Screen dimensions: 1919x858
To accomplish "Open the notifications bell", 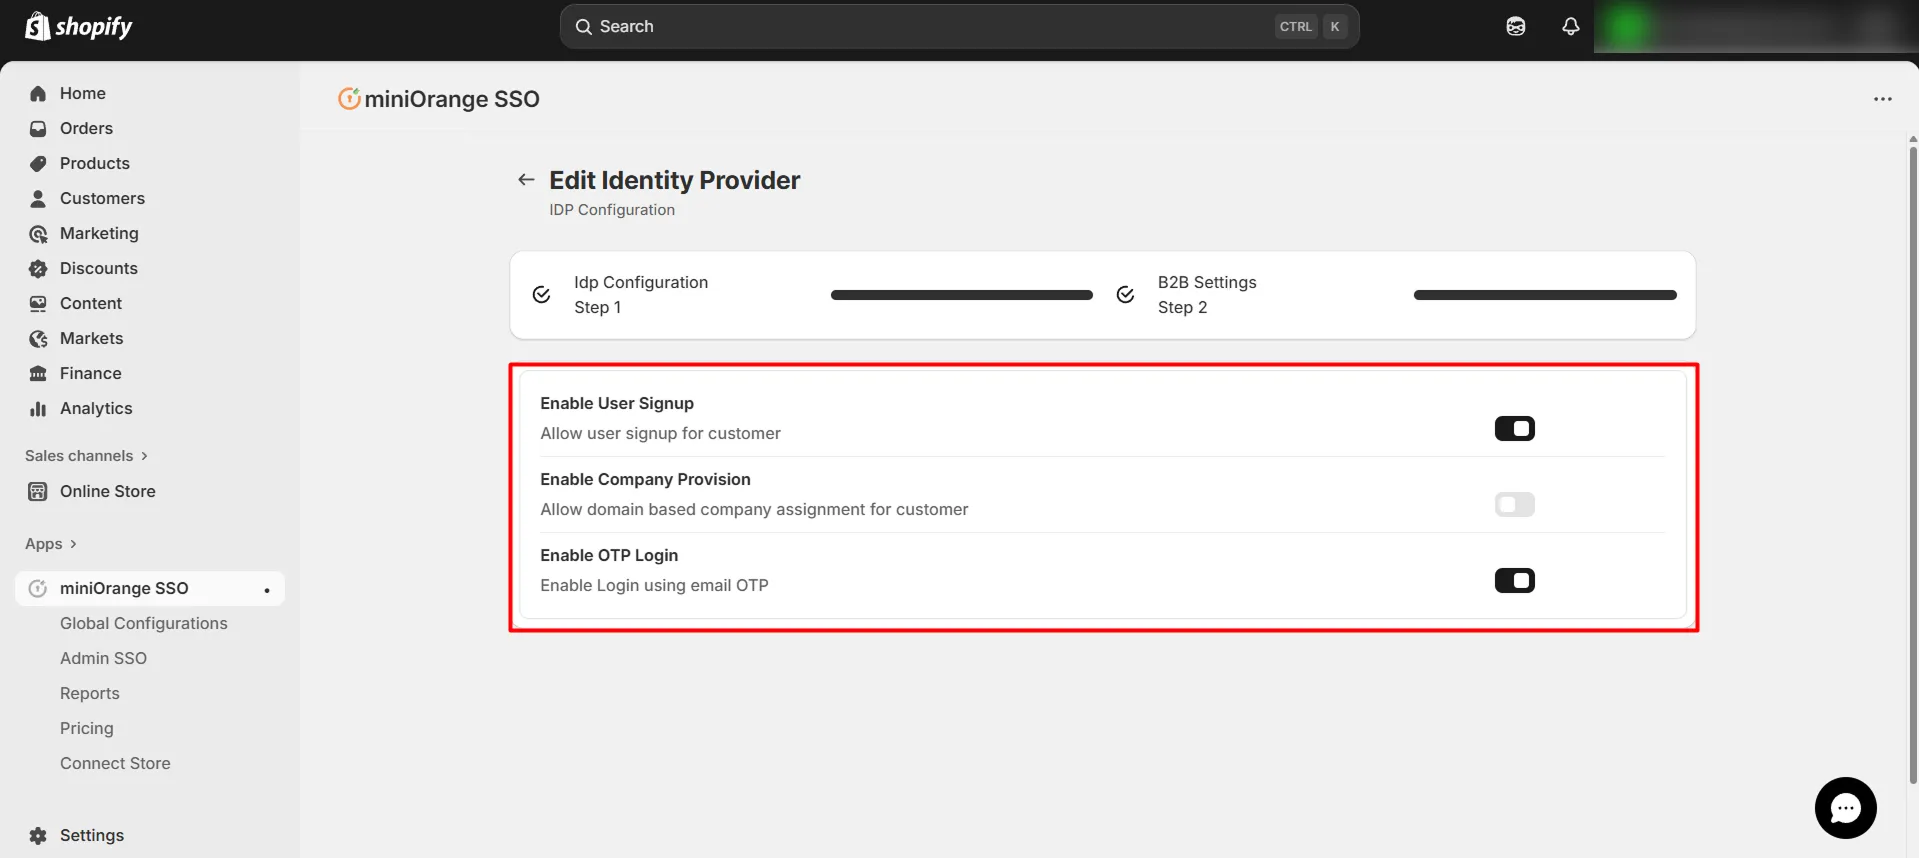I will 1571,27.
